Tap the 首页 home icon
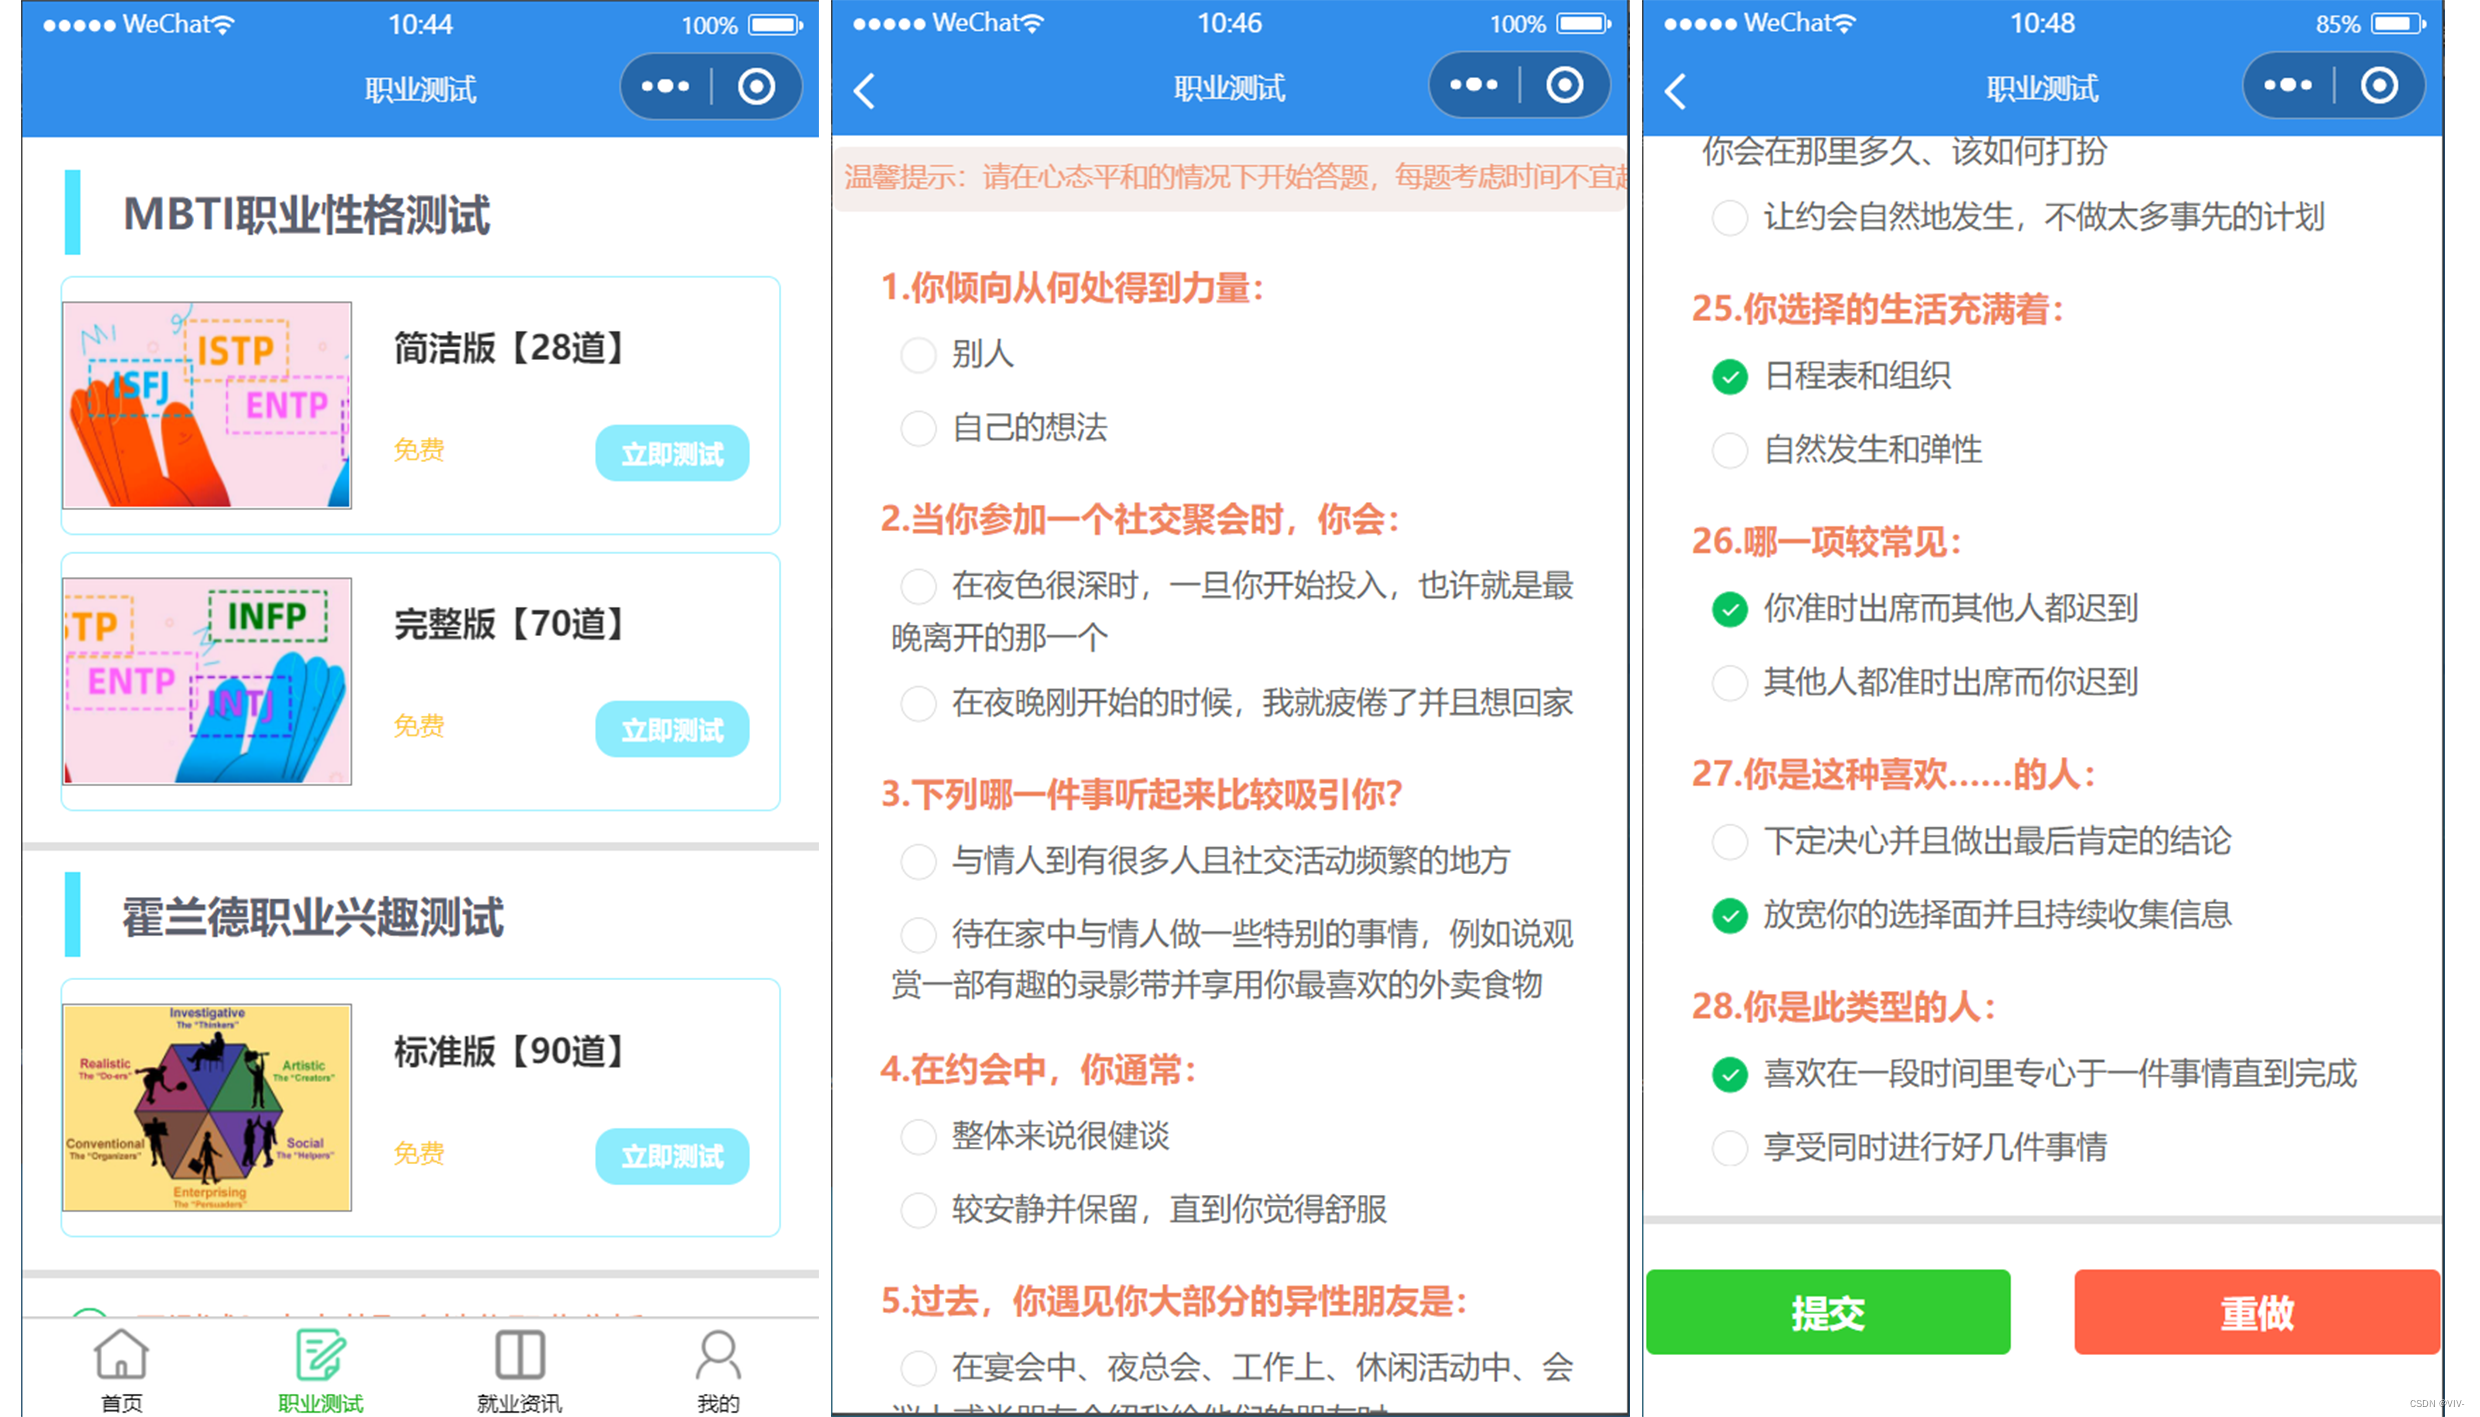Screen dimensions: 2480x1417 pos(121,1356)
